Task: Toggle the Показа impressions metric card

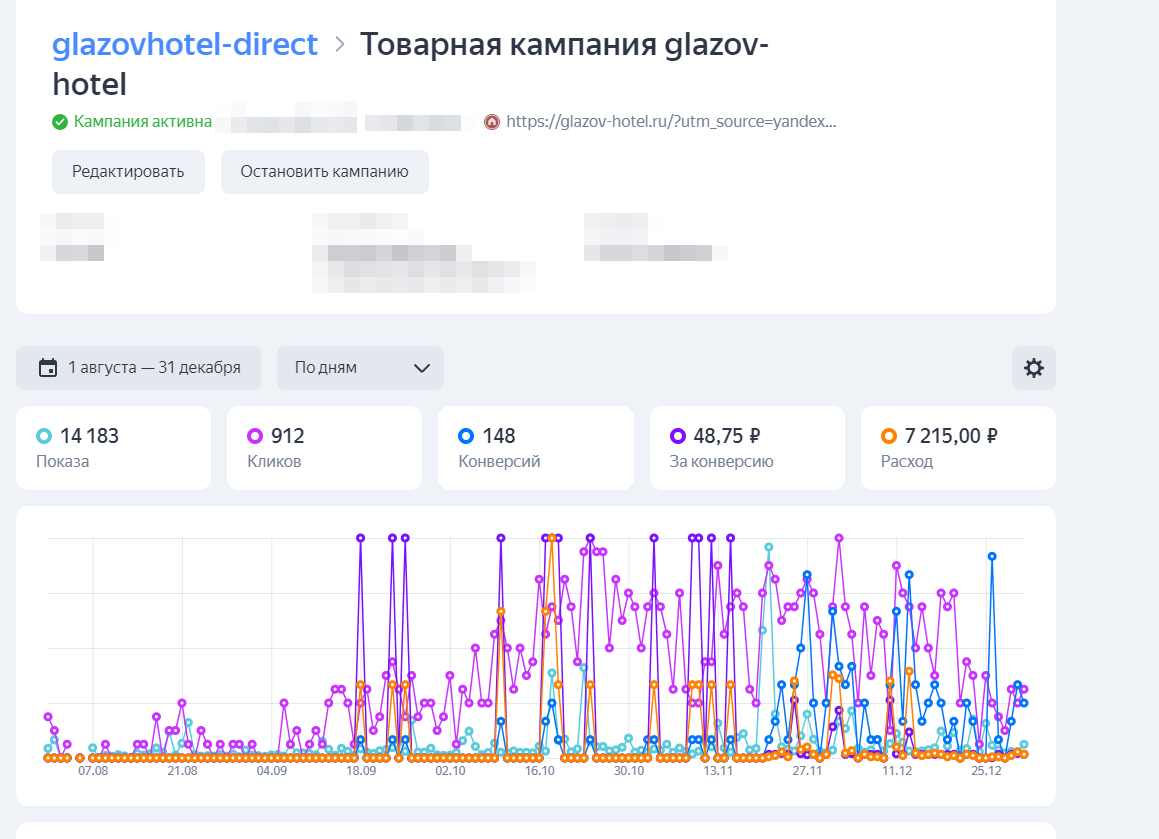Action: click(x=113, y=447)
